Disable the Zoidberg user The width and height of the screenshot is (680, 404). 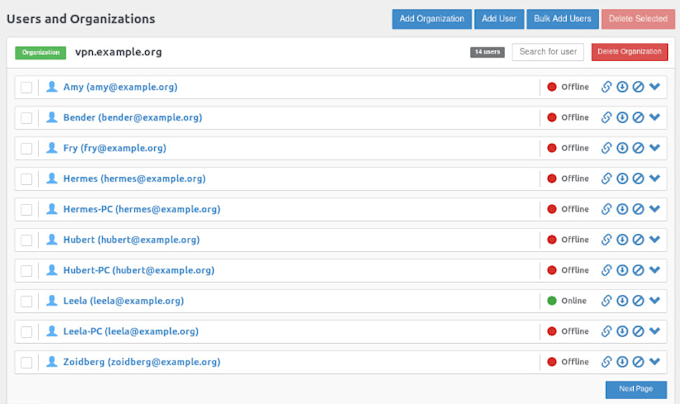pyautogui.click(x=638, y=362)
